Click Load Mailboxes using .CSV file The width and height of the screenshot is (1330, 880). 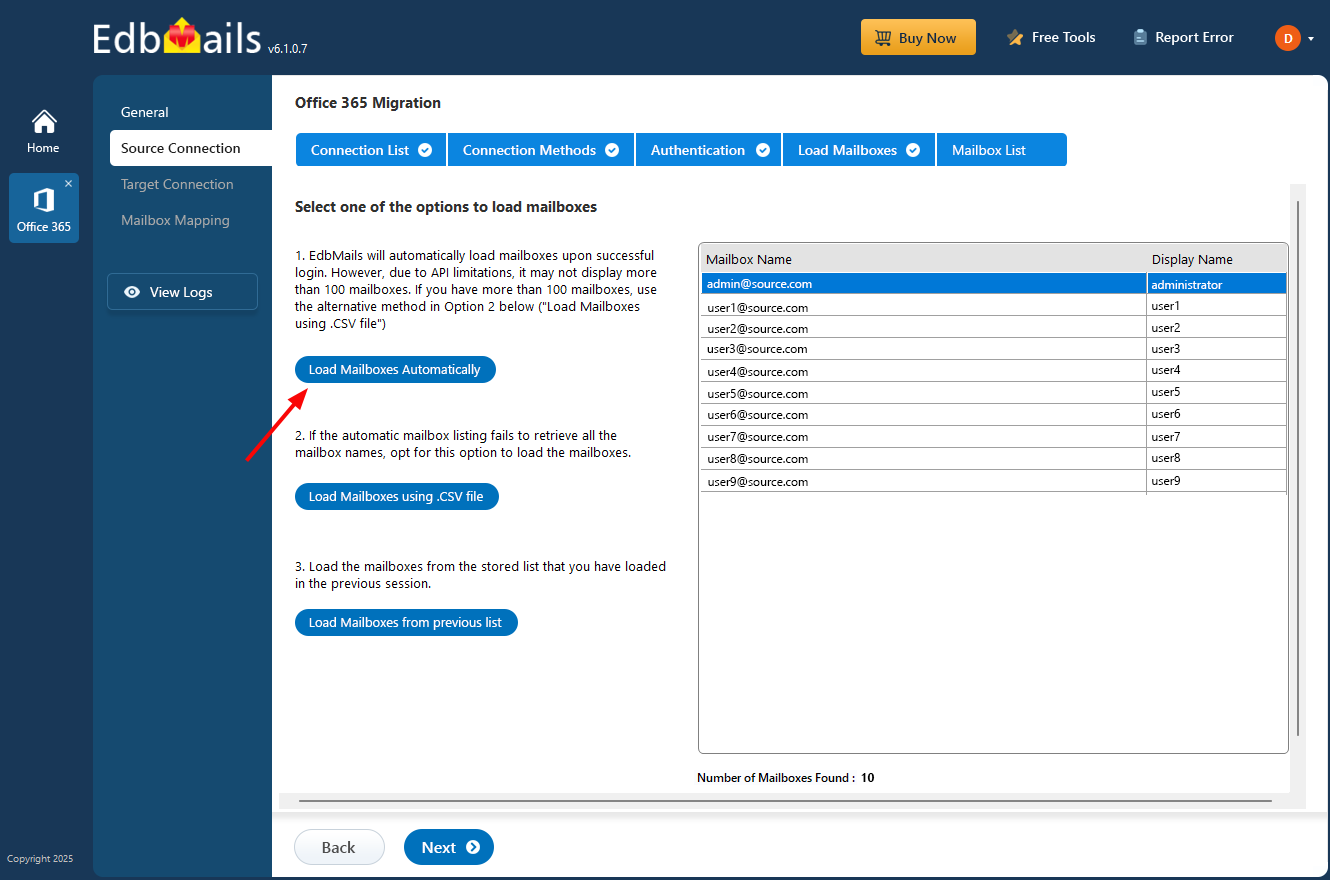tap(397, 496)
